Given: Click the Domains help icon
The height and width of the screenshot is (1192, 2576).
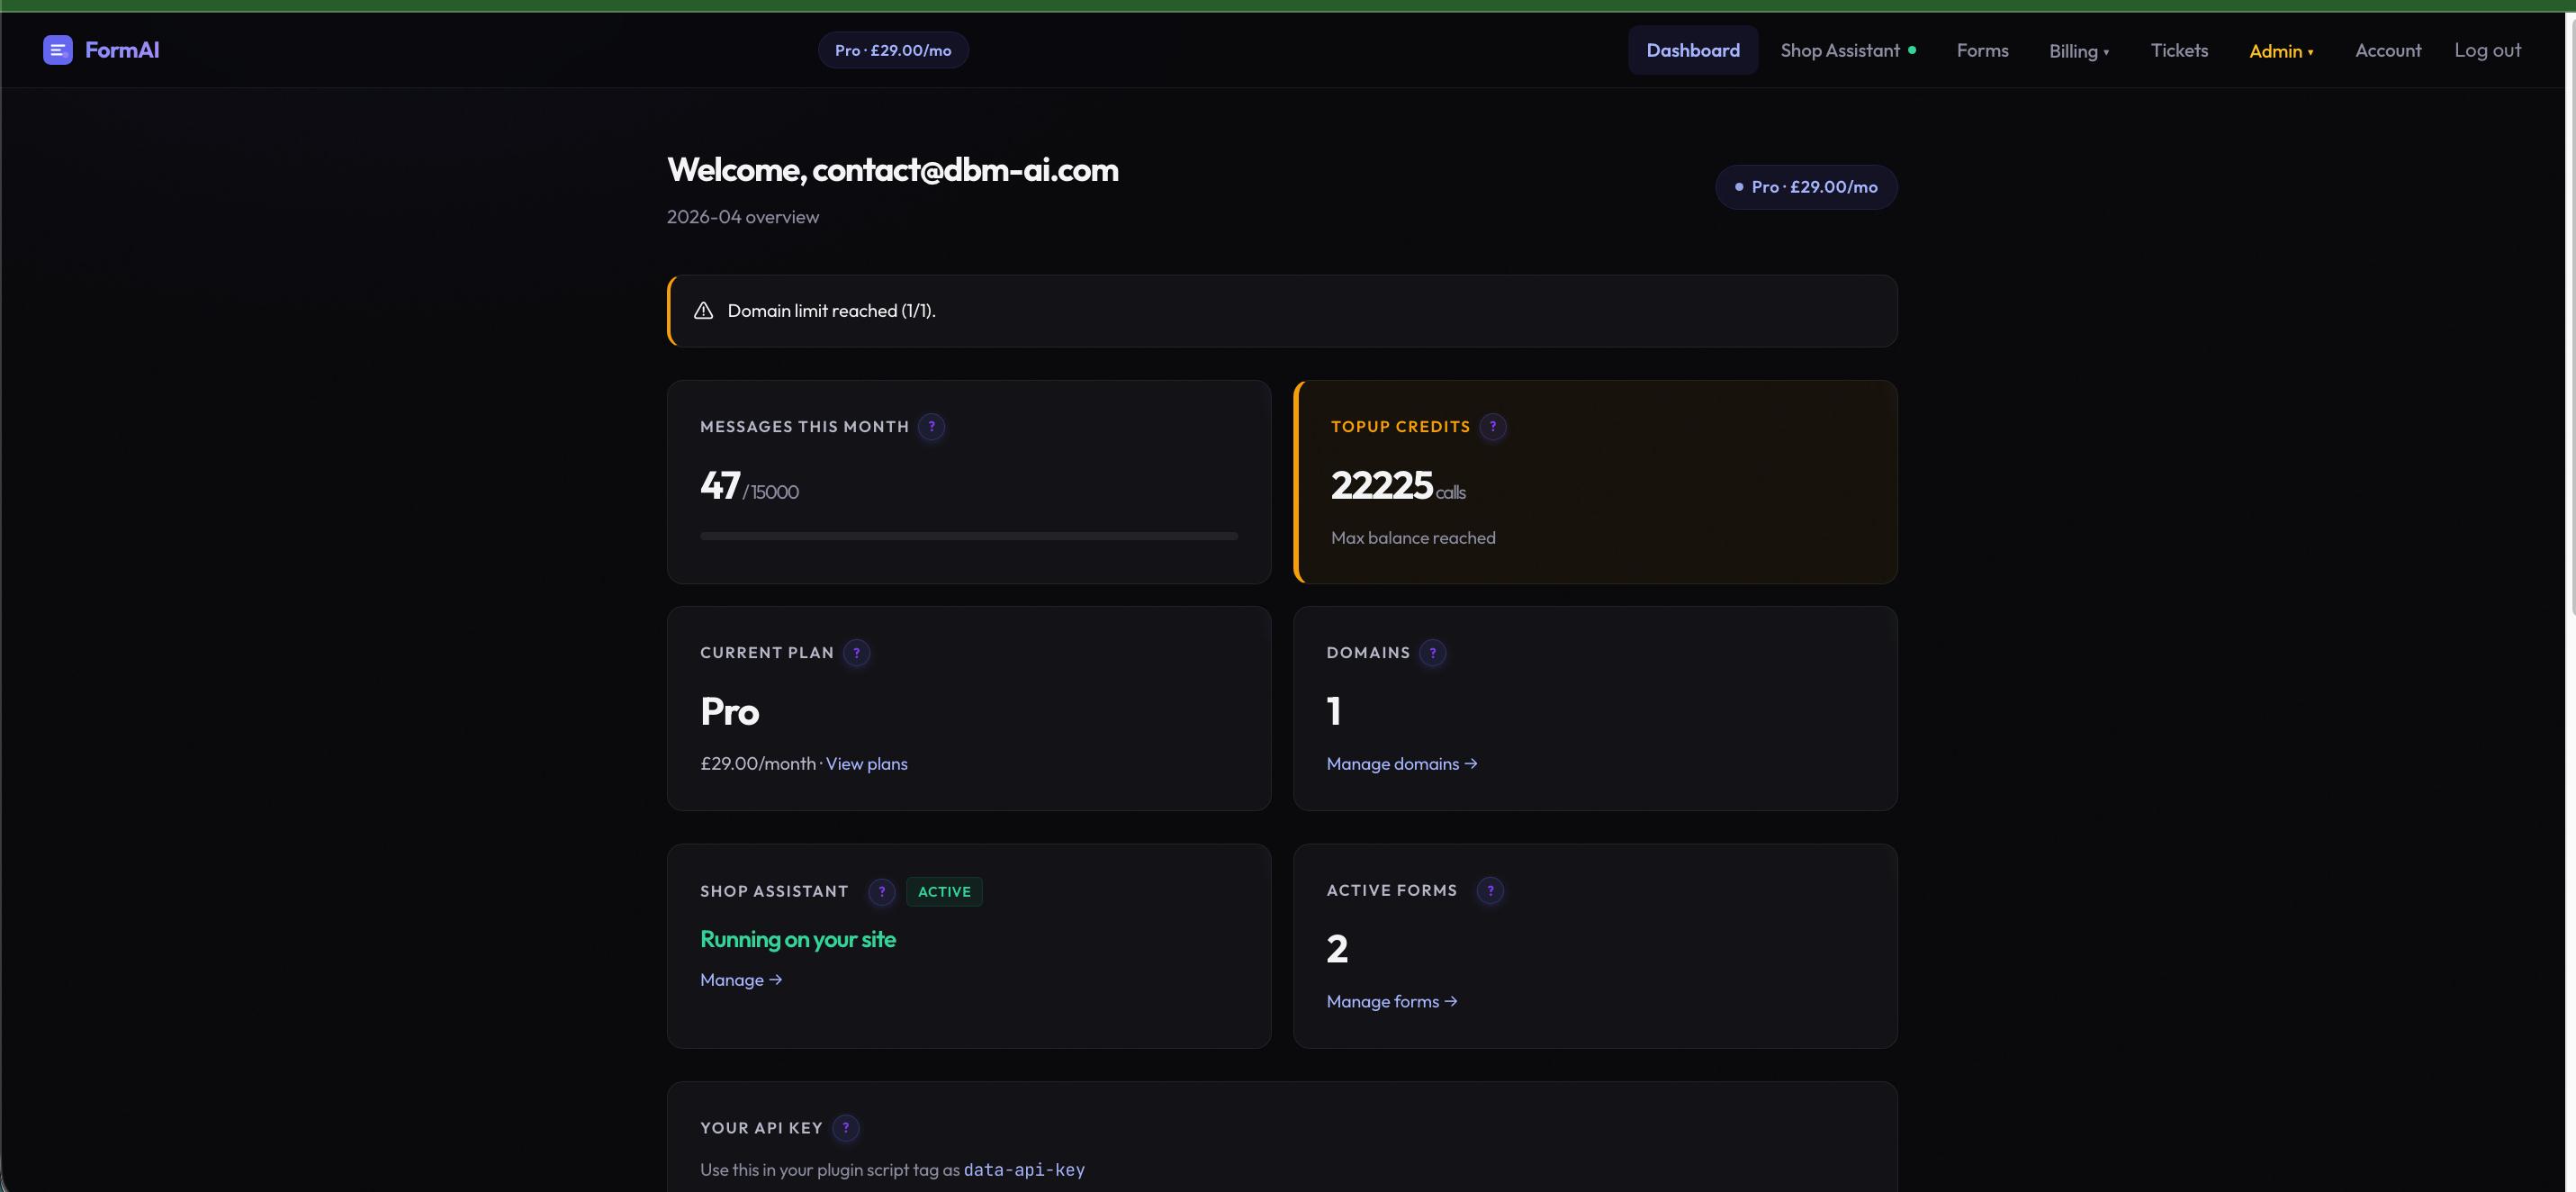Looking at the screenshot, I should point(1434,653).
